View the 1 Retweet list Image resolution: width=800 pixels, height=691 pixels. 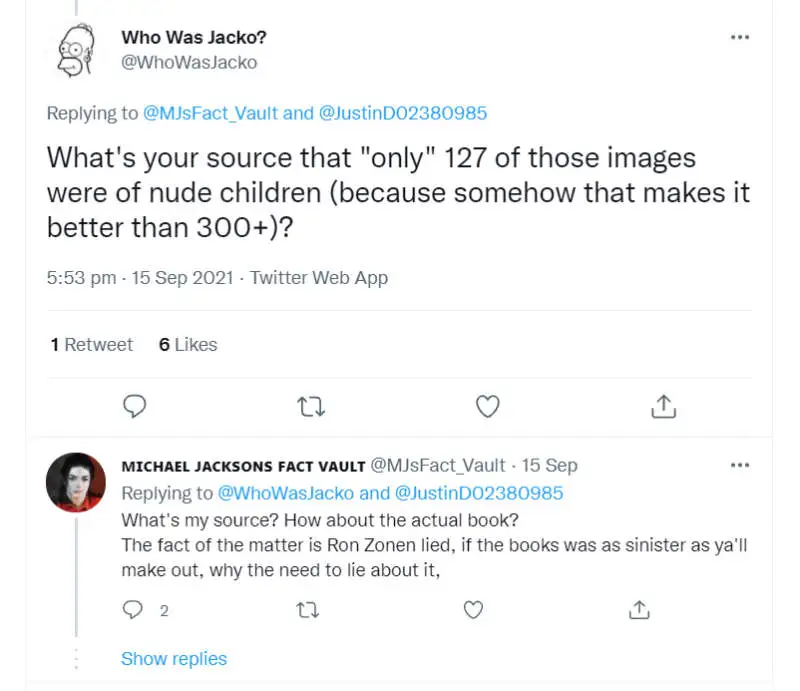[x=92, y=344]
